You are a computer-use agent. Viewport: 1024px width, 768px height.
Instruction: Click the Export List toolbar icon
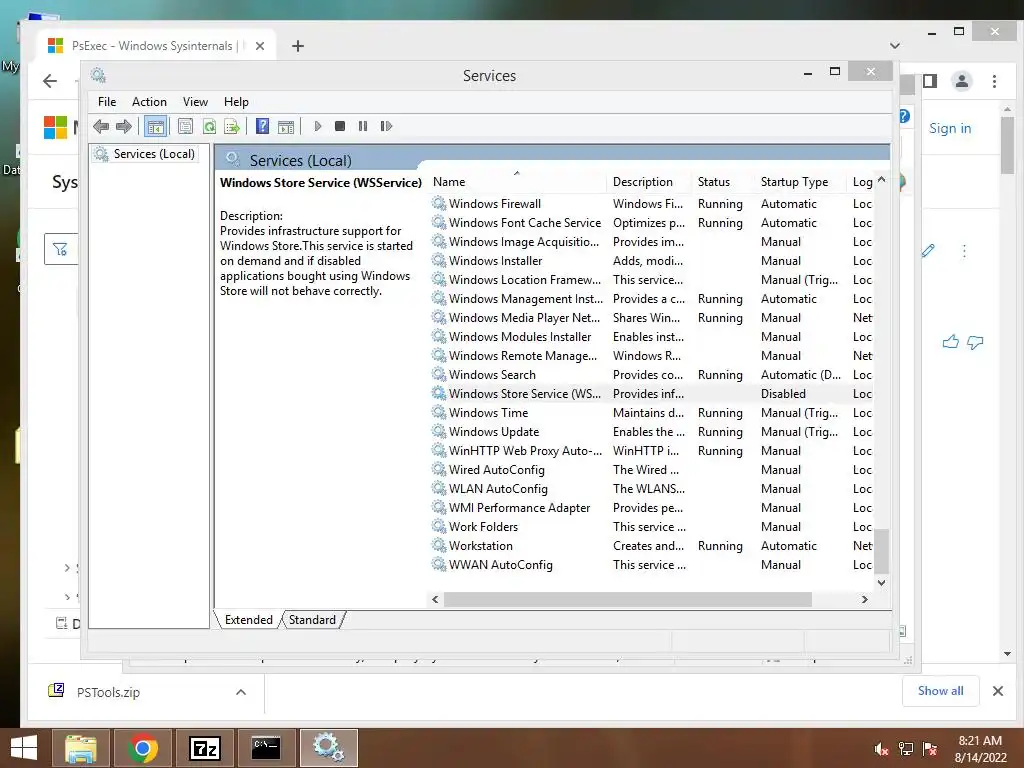tap(232, 126)
